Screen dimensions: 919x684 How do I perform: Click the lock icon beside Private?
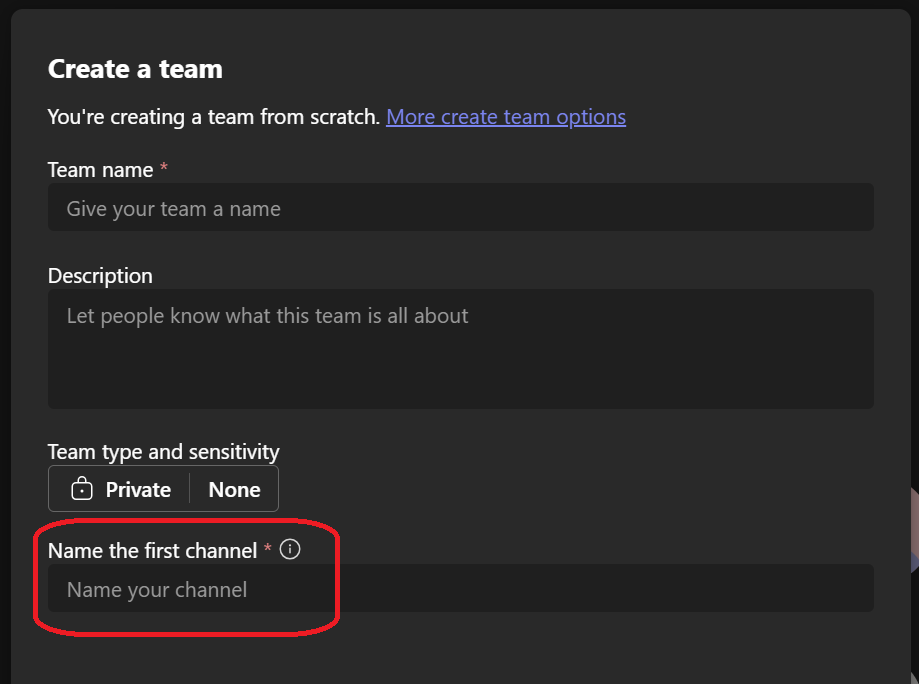point(82,489)
